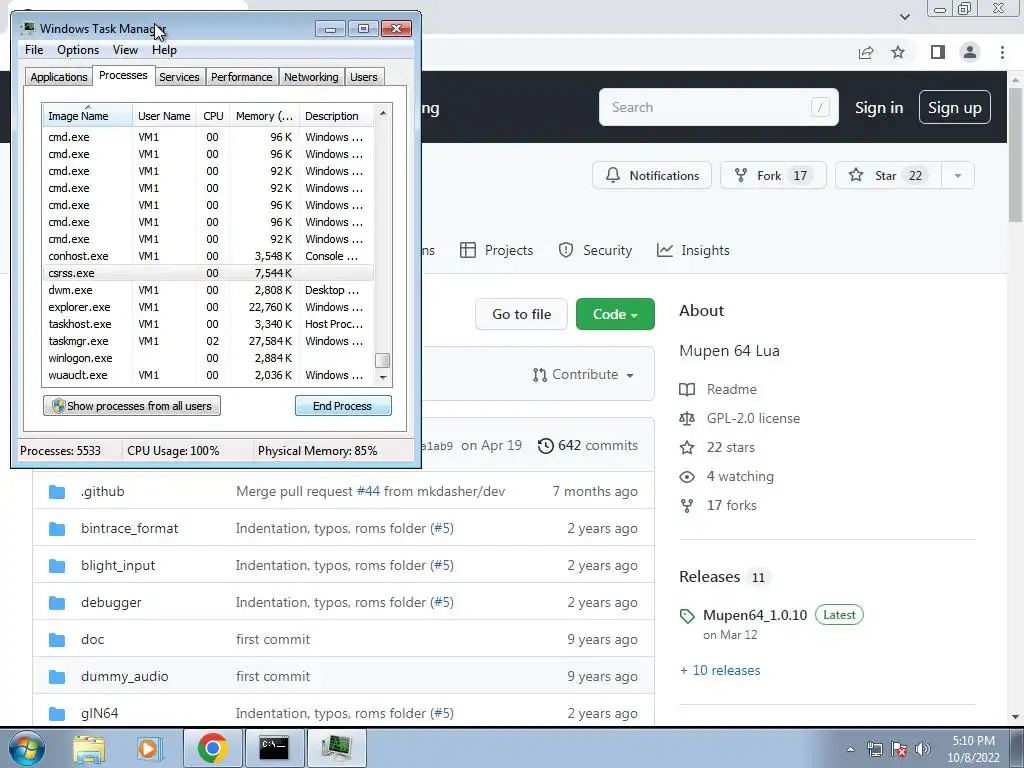Viewport: 1024px width, 768px height.
Task: Click the dummy_audio folder icon
Action: tap(57, 677)
